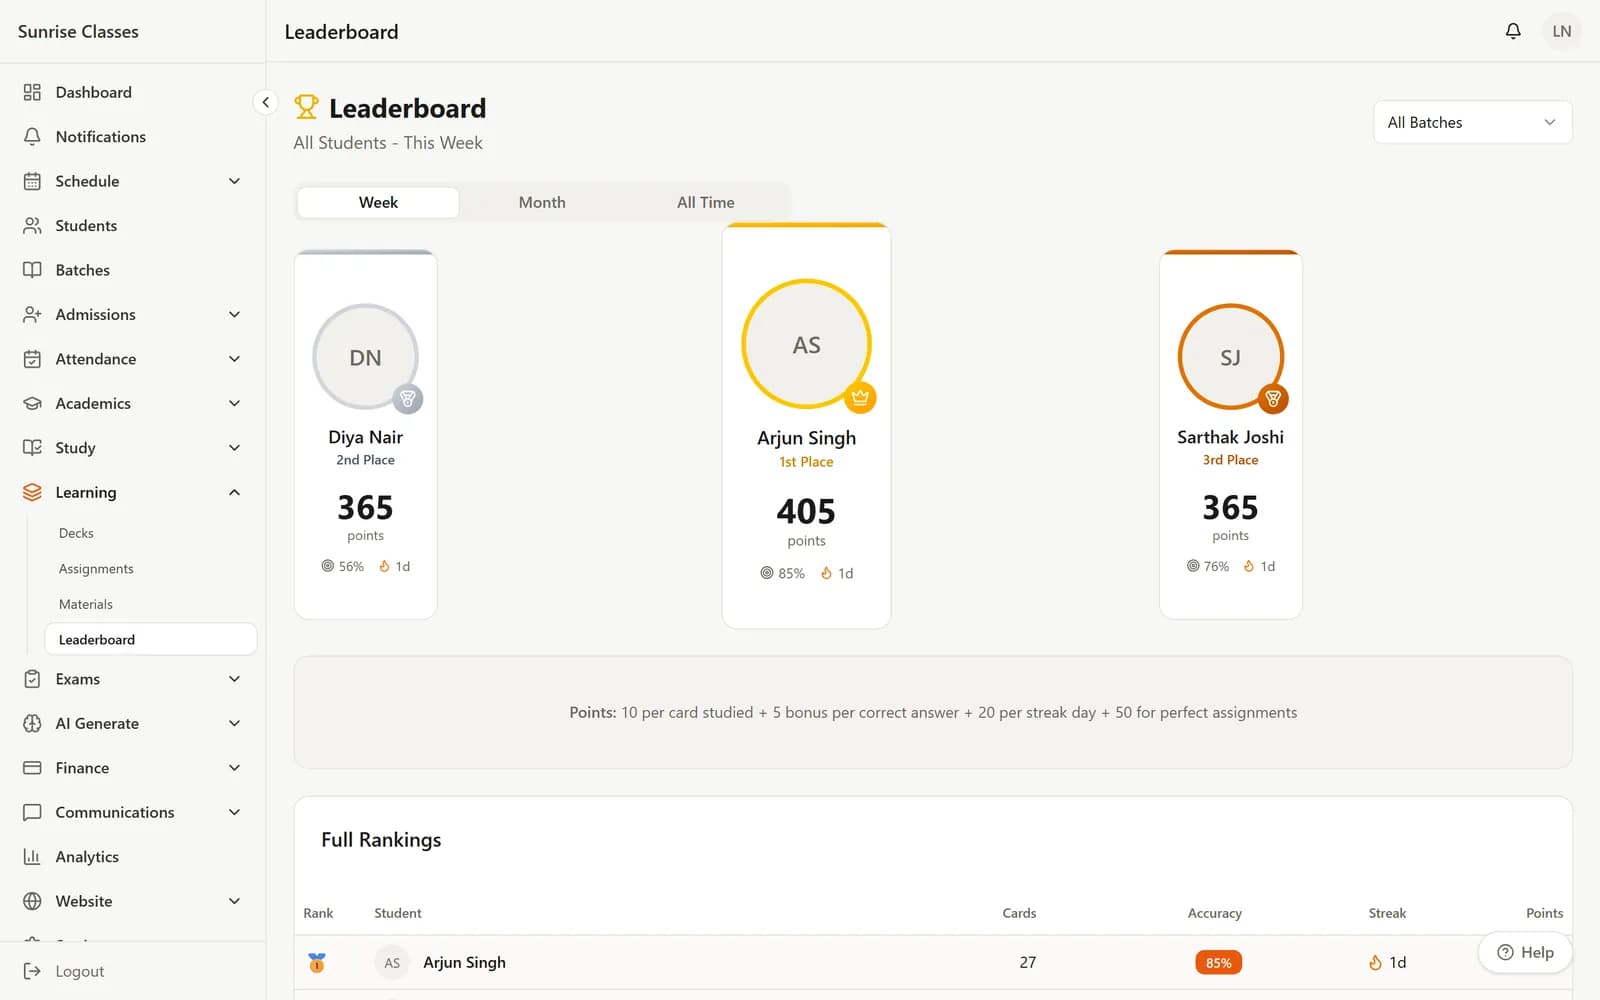Open the All Batches dropdown
This screenshot has height=1000, width=1600.
pos(1472,122)
